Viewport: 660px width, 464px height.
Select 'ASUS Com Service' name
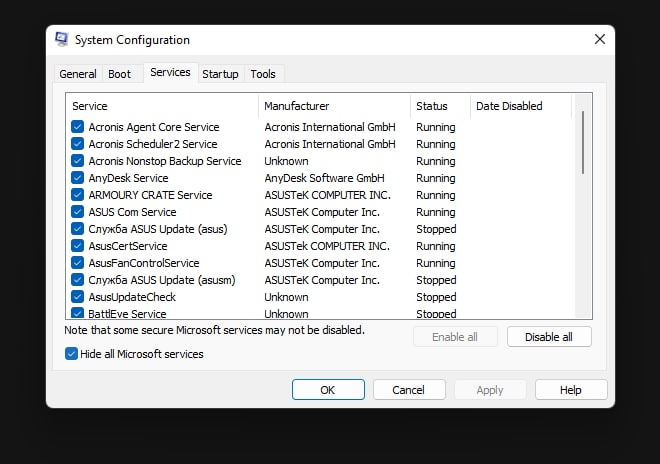pyautogui.click(x=132, y=212)
